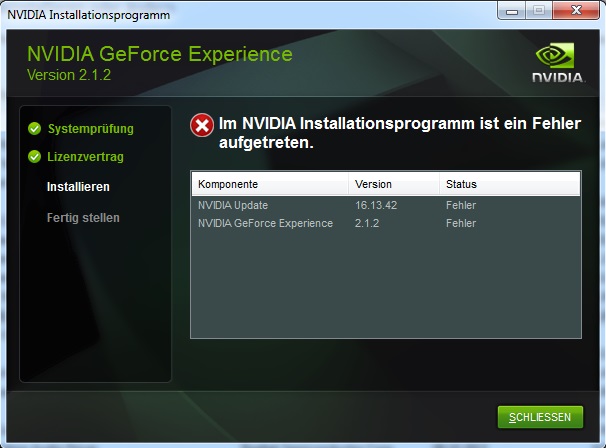Click the Status column header

pos(509,184)
